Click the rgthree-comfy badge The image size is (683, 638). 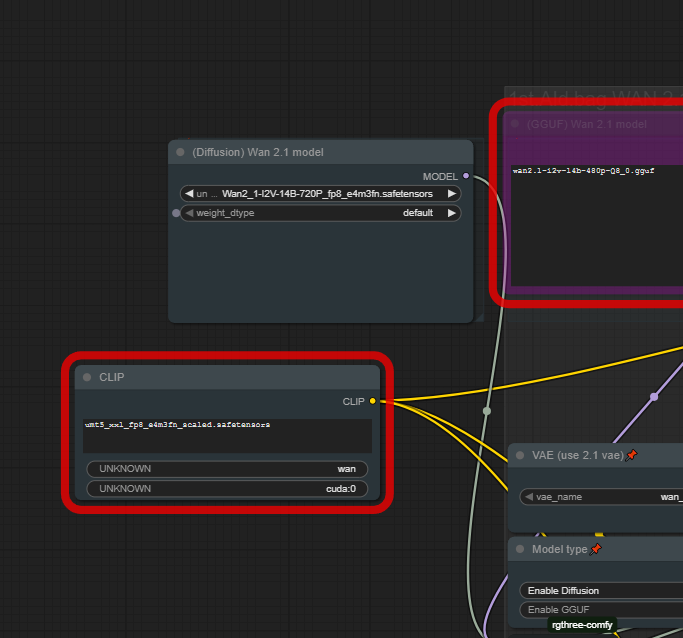click(582, 625)
